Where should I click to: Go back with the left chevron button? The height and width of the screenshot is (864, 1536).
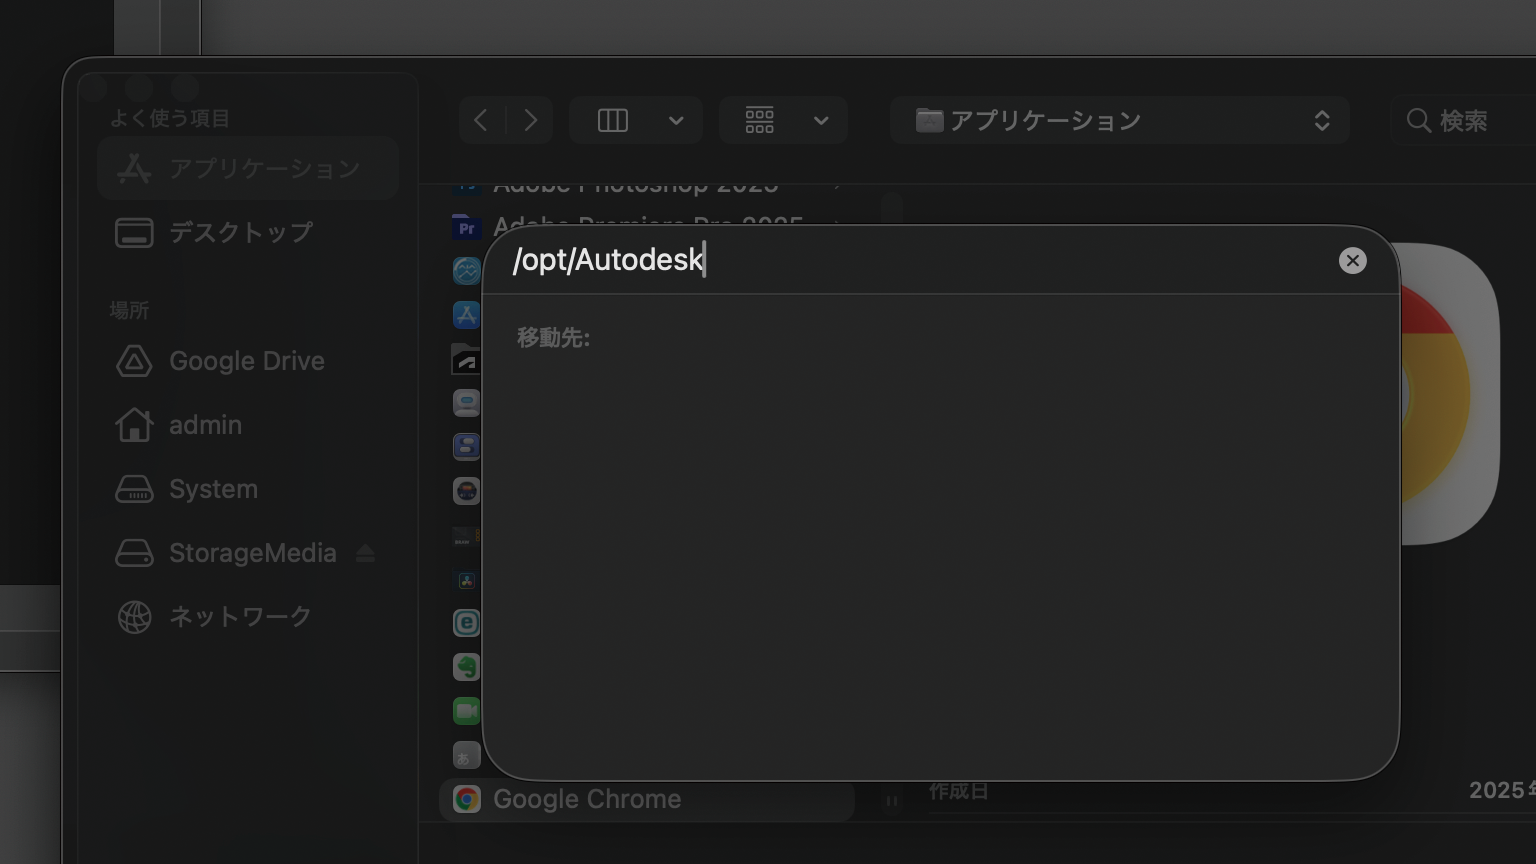[481, 121]
